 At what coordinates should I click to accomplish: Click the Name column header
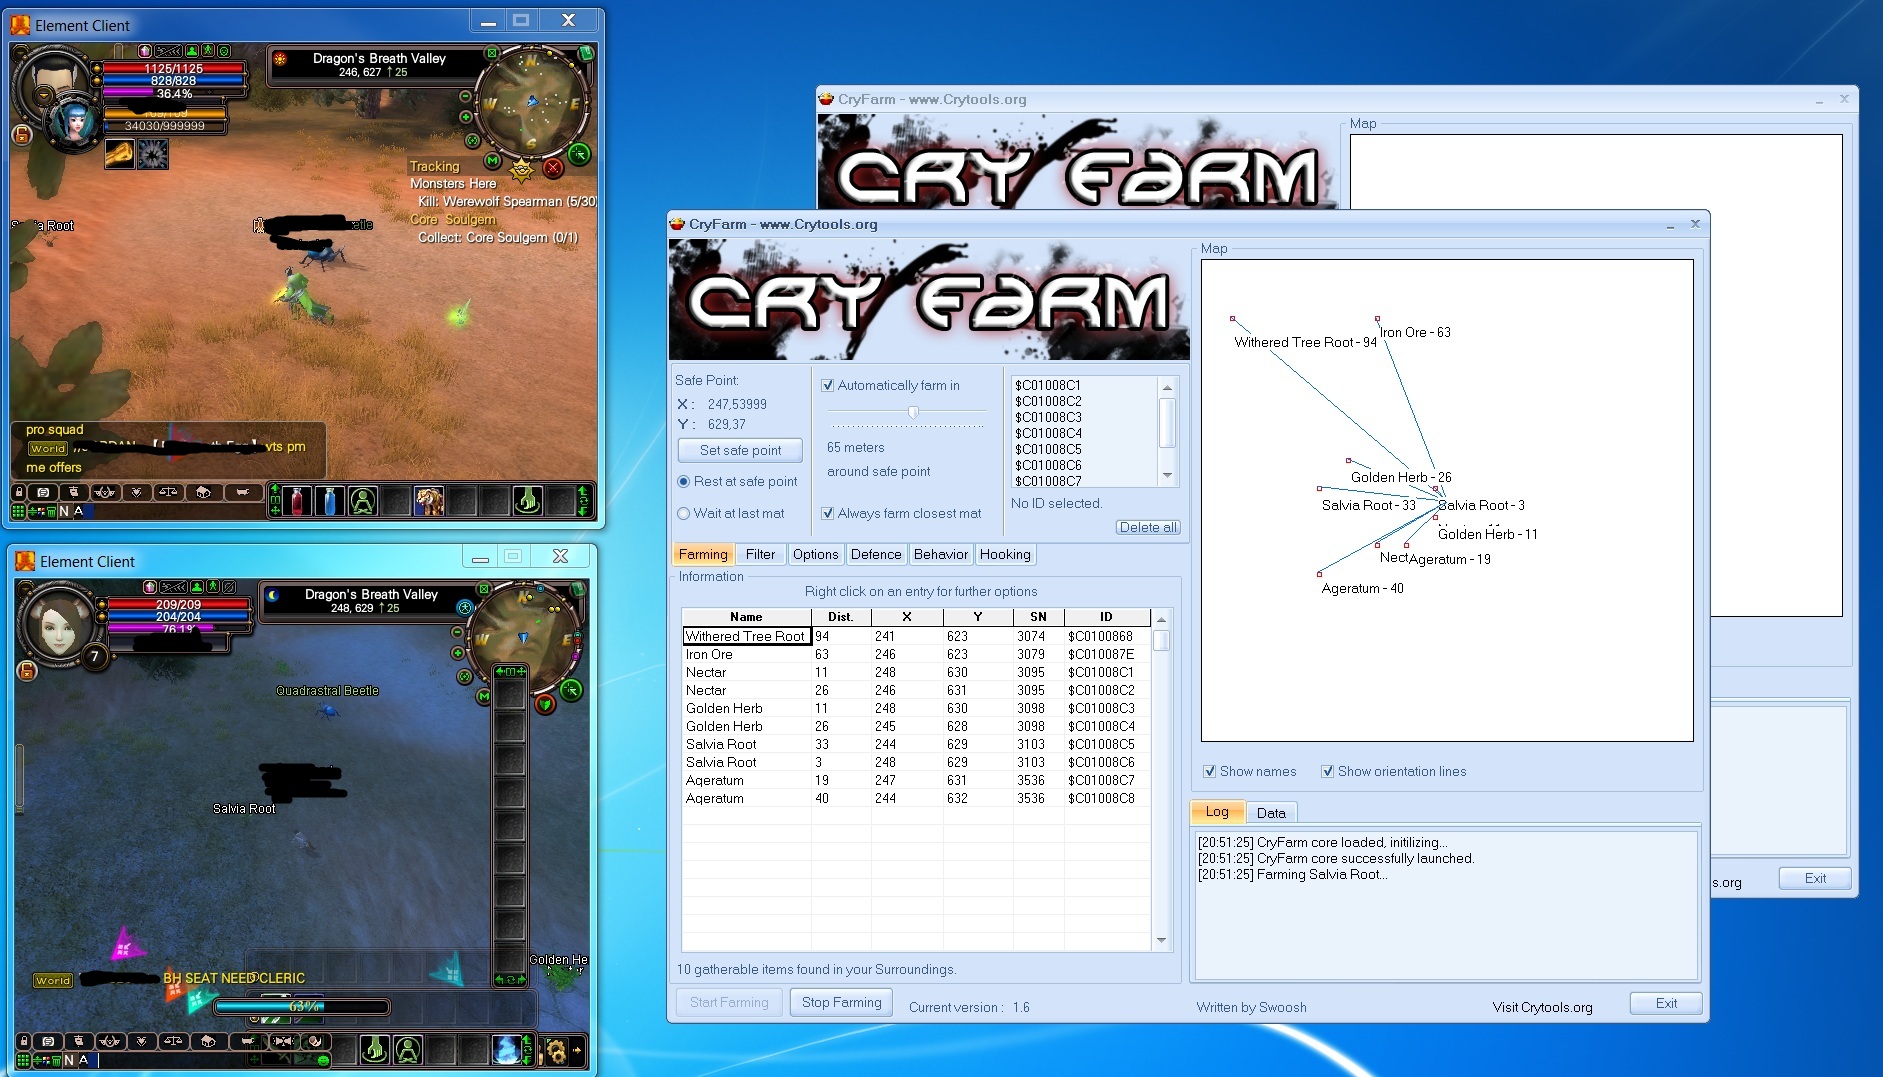click(746, 617)
